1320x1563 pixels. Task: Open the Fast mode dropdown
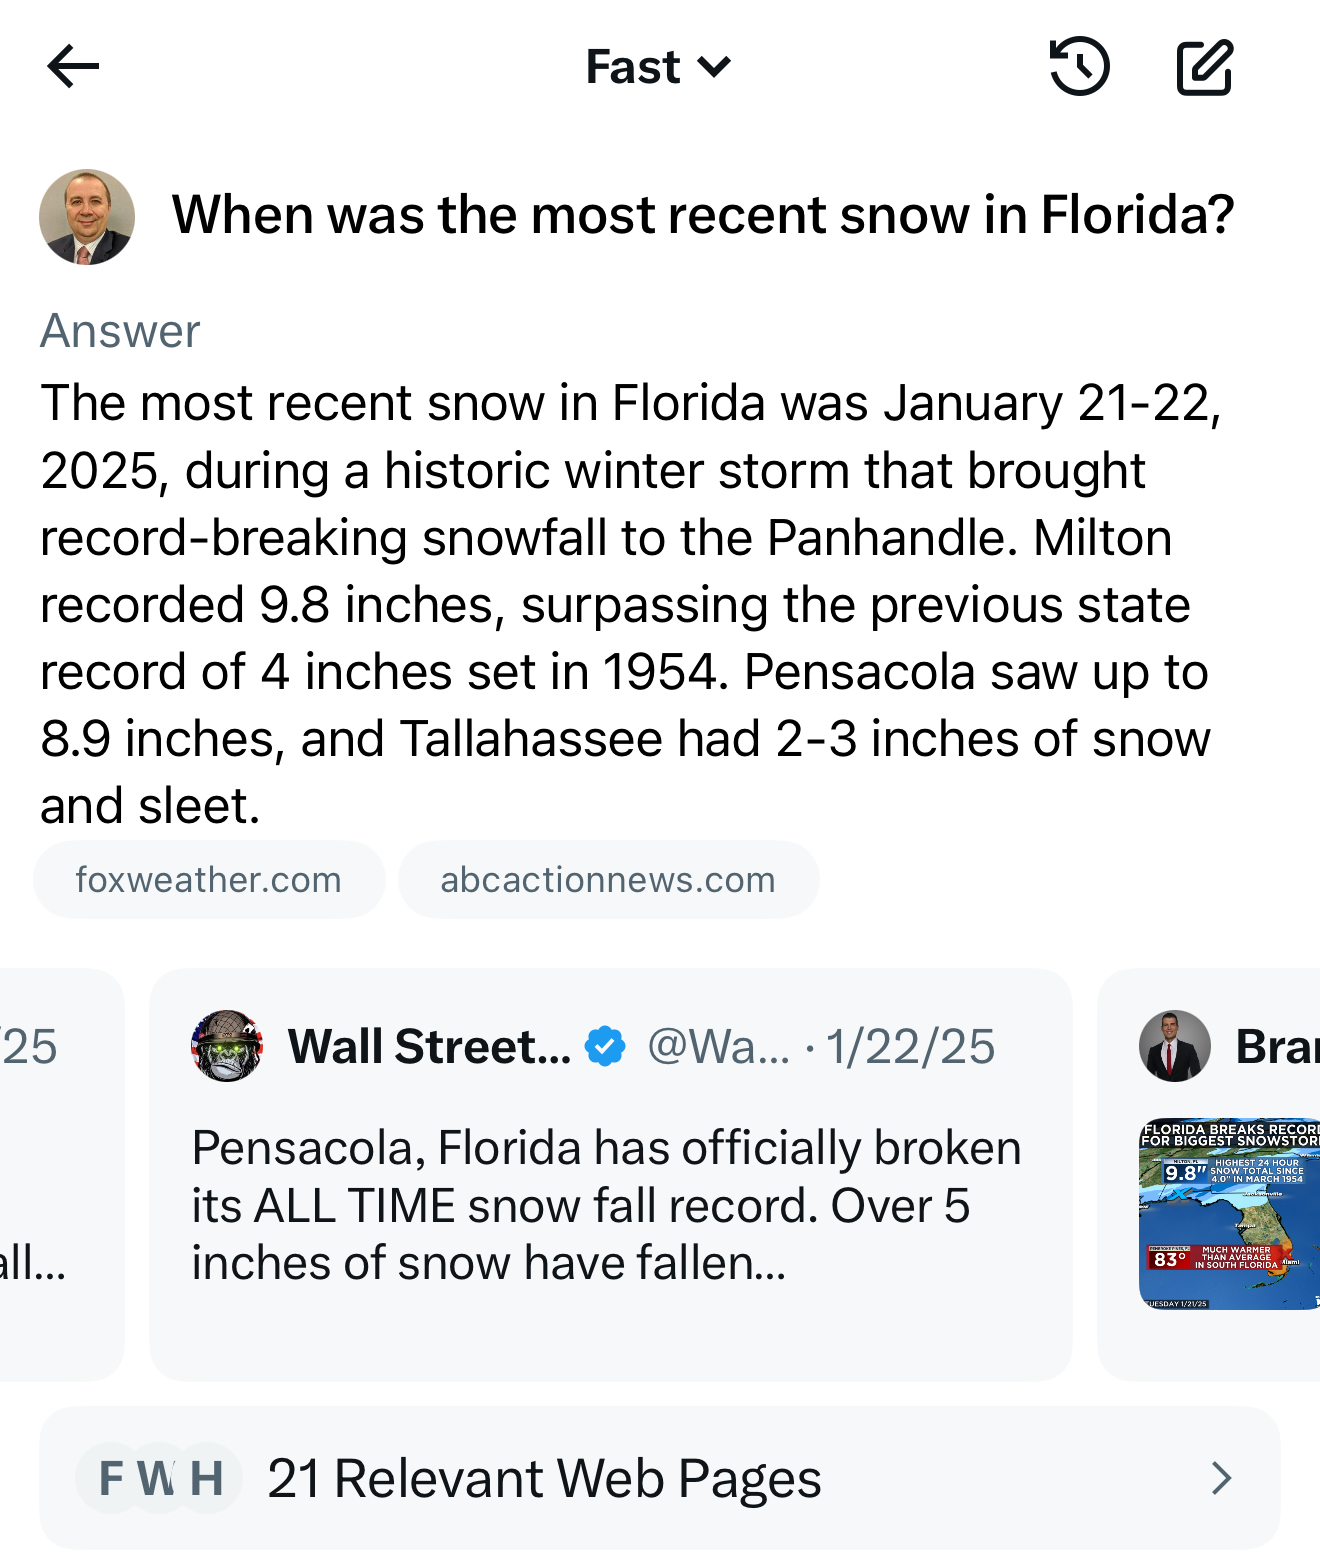tap(658, 67)
